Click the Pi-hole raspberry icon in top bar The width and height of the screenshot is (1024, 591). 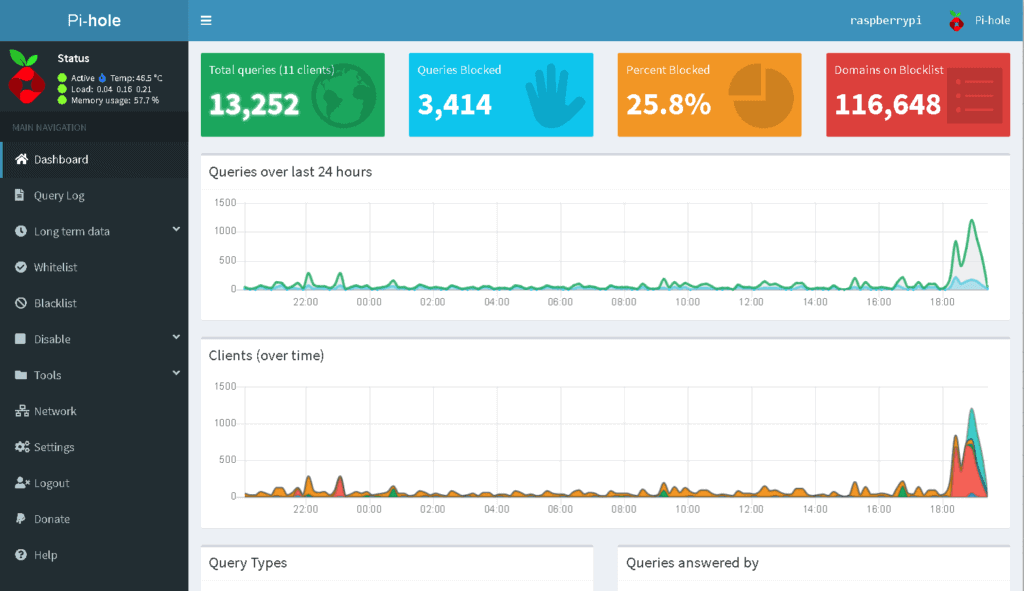[957, 20]
